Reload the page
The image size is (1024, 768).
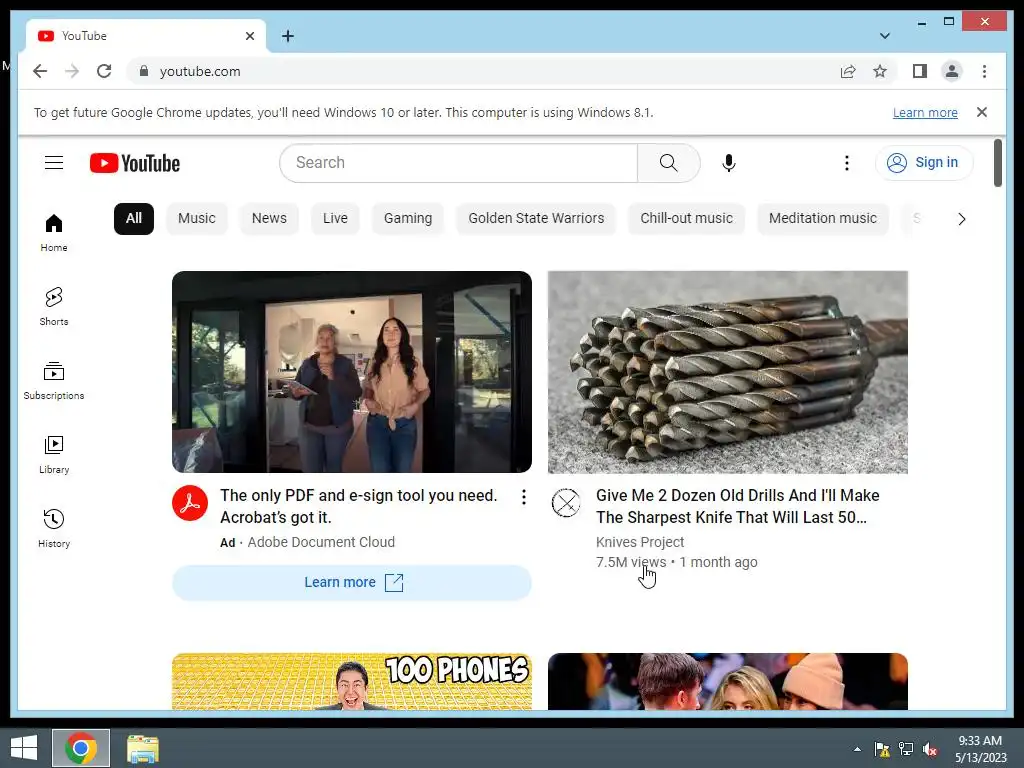click(x=104, y=71)
